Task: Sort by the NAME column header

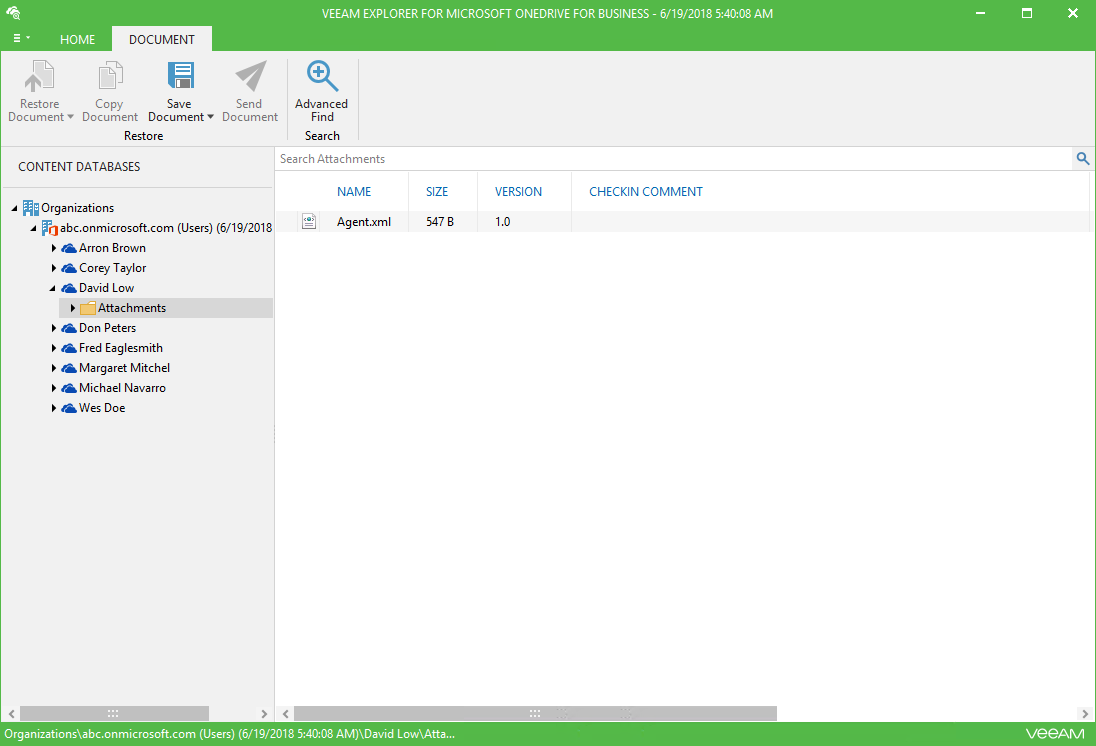Action: tap(354, 192)
